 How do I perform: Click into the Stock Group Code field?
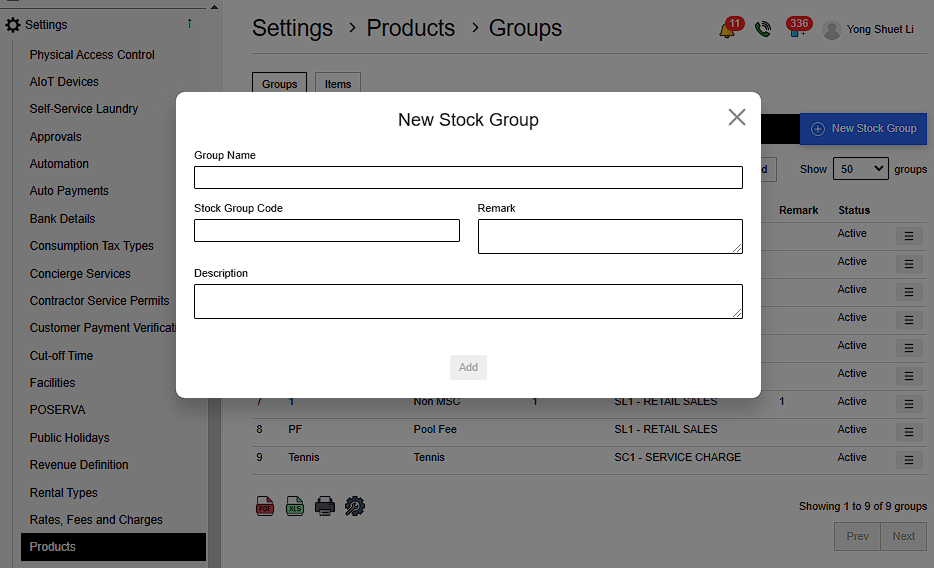(327, 231)
